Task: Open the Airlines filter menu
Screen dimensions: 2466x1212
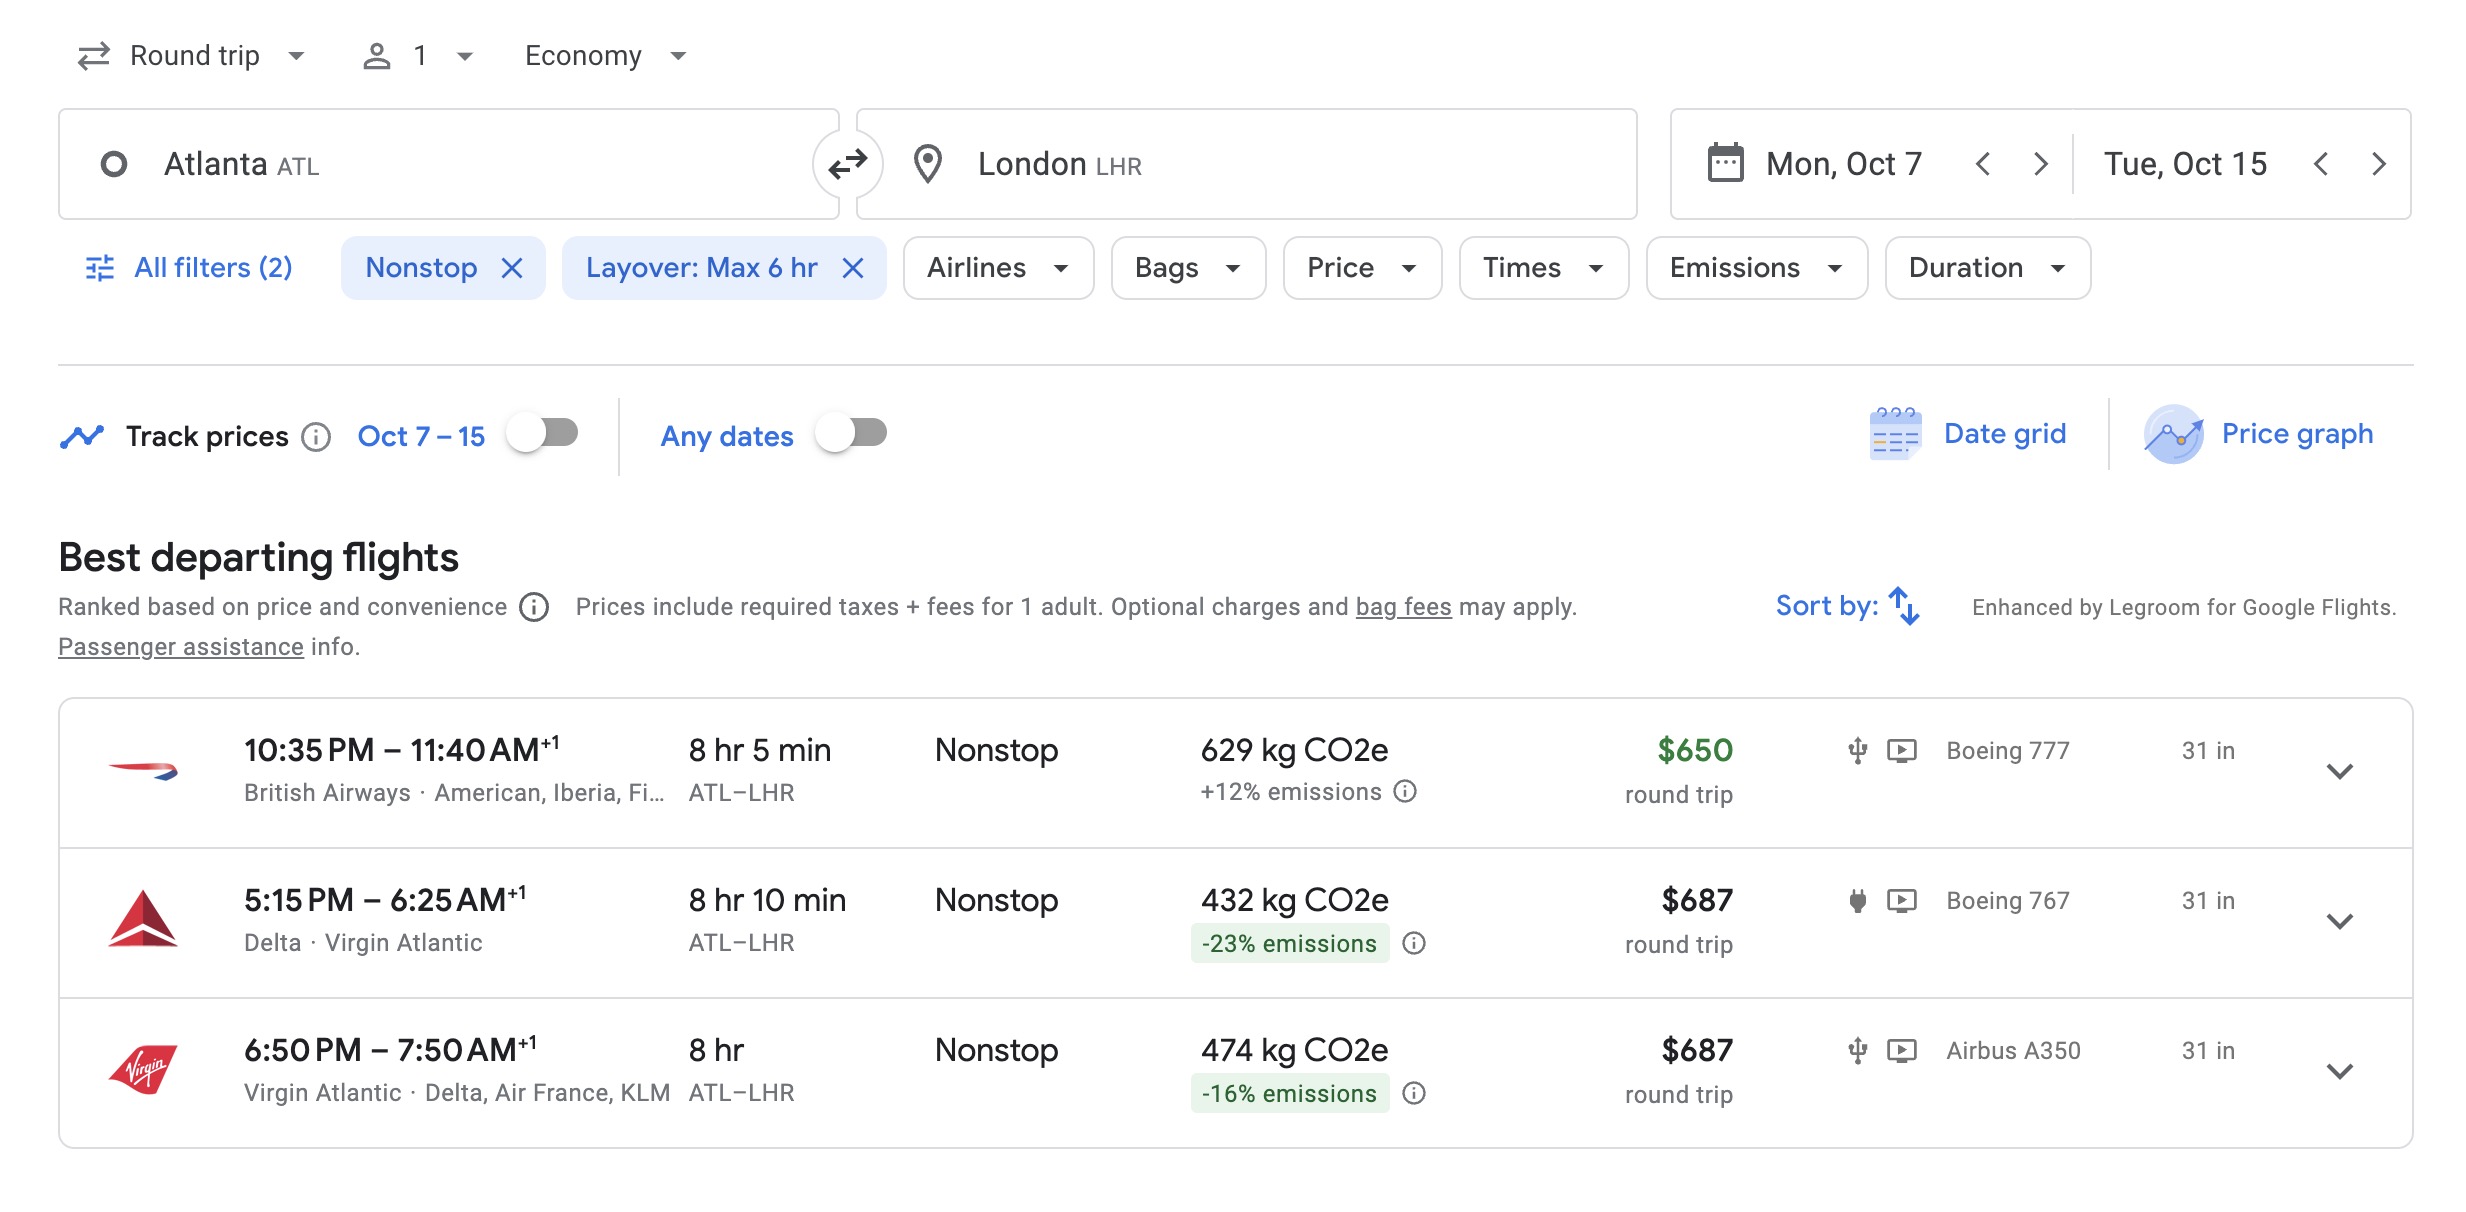Action: pos(997,268)
